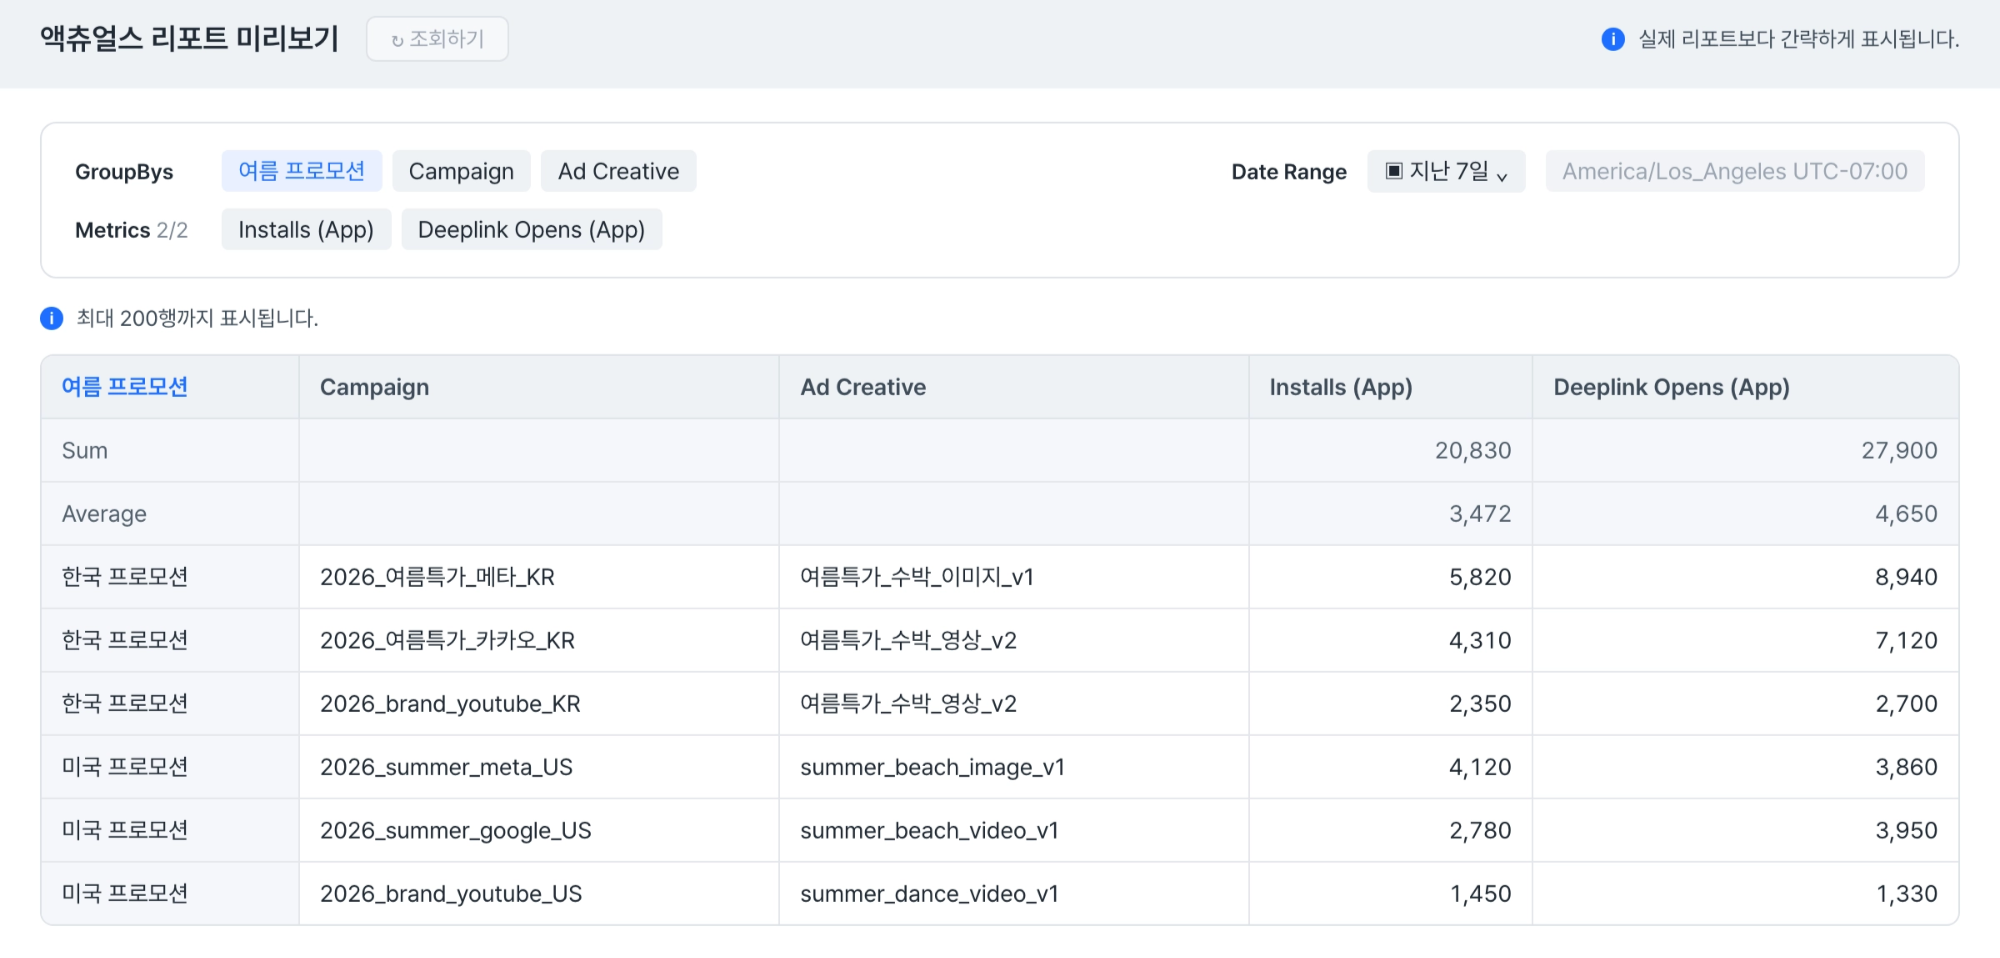This screenshot has height=958, width=2000.
Task: Click the Deeplink Opens (App) metric chip
Action: point(532,229)
